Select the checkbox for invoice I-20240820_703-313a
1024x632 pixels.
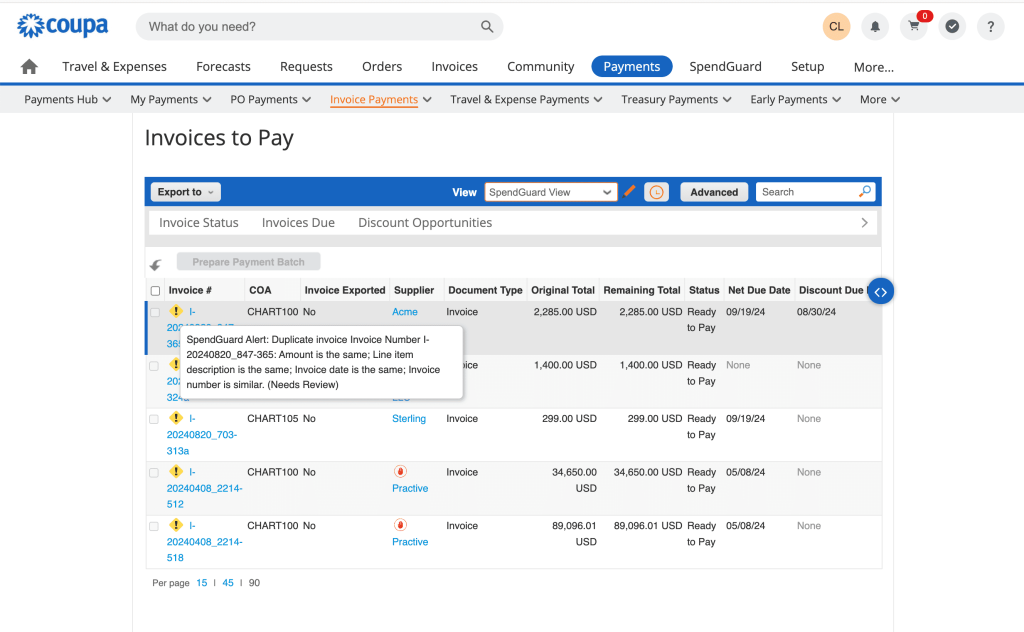[x=155, y=419]
